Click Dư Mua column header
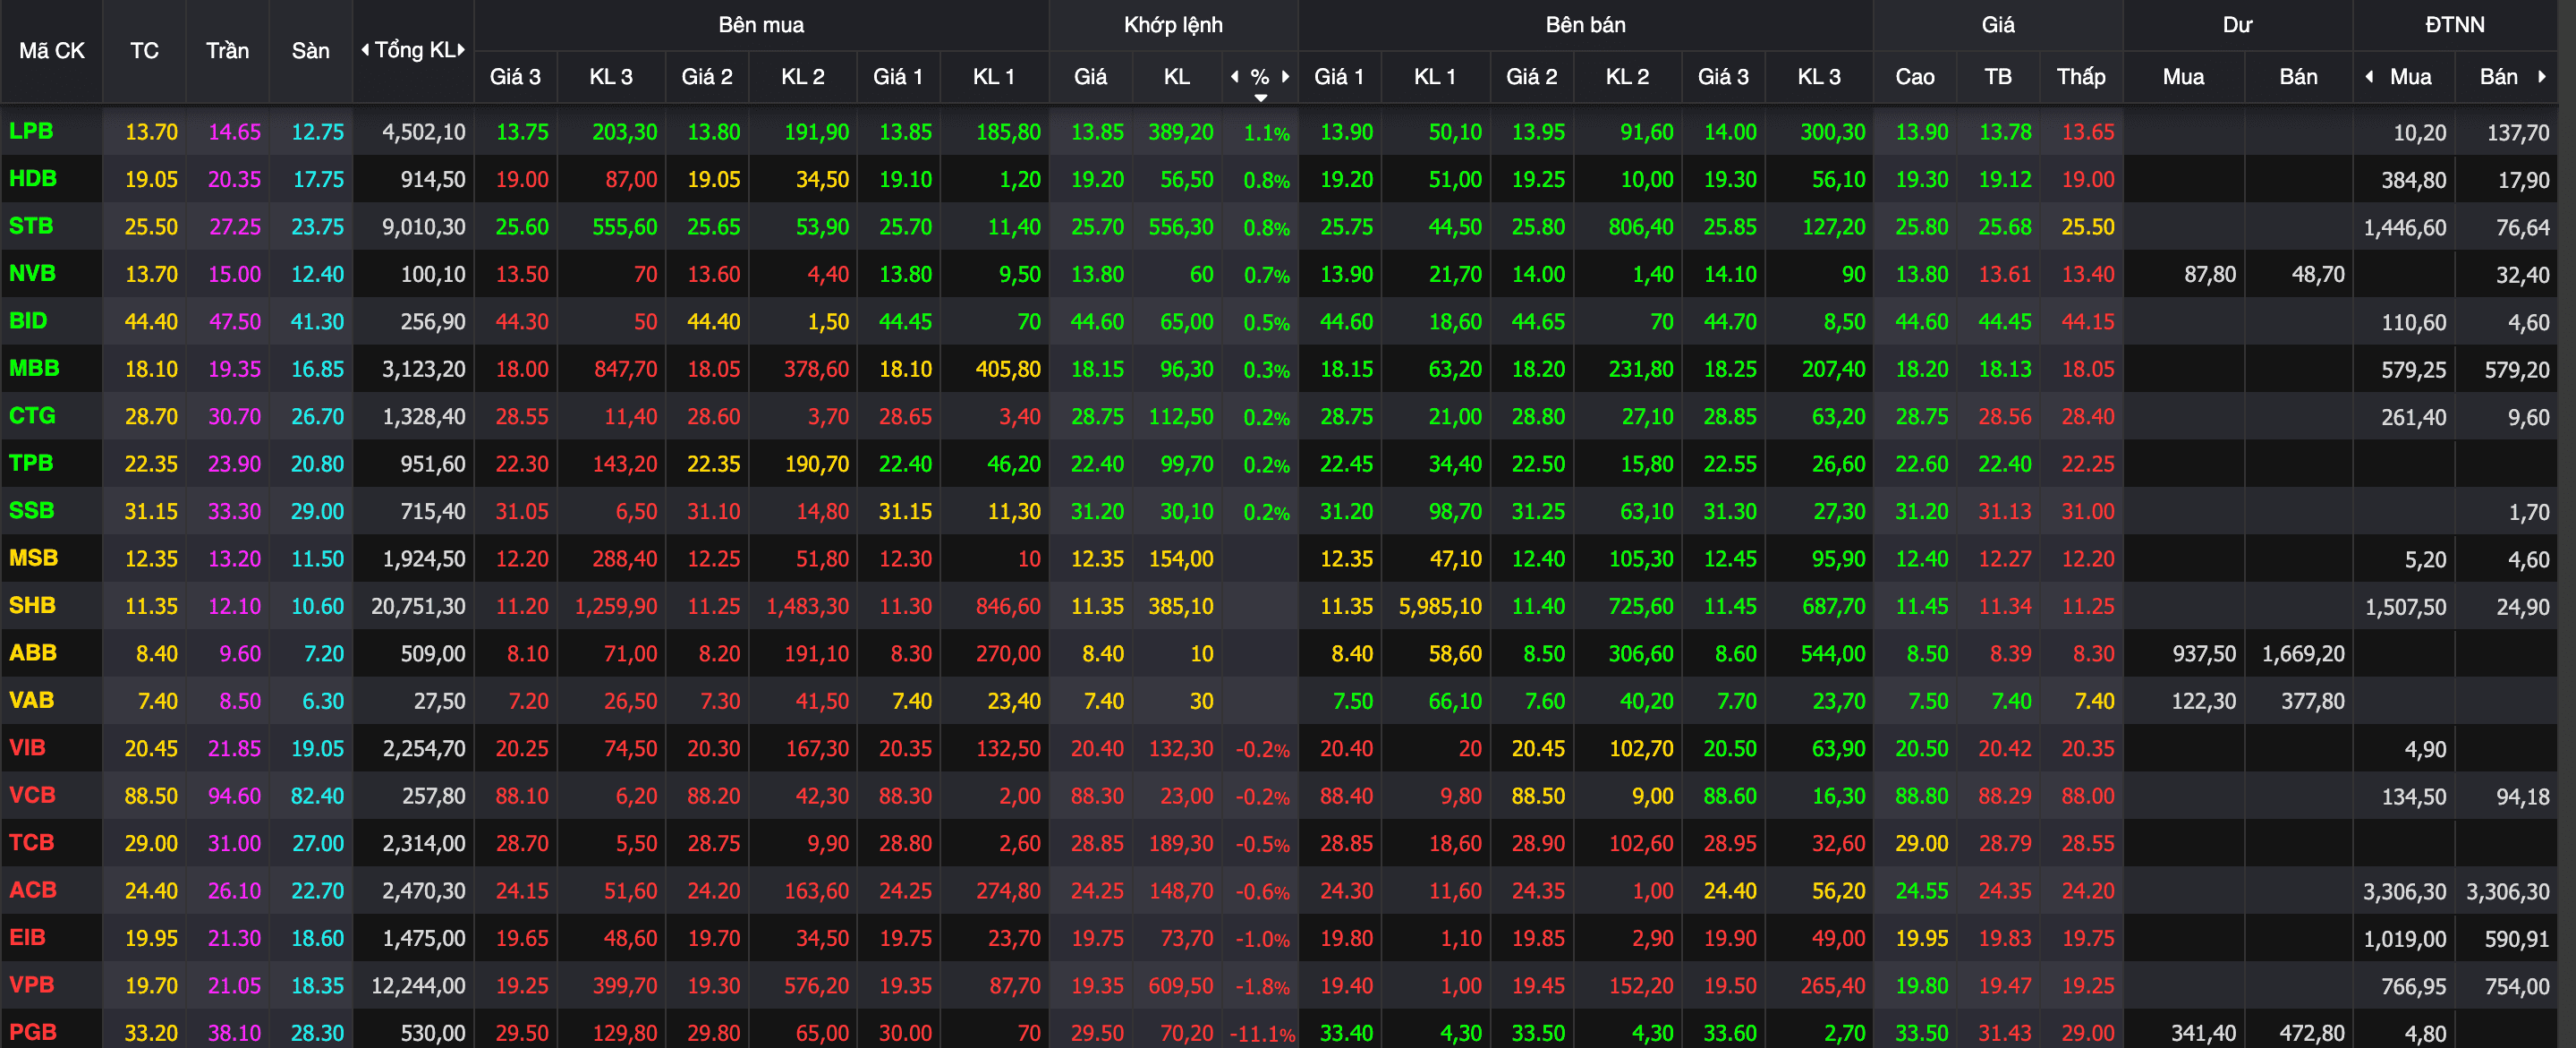Viewport: 2576px width, 1048px height. 2183,77
